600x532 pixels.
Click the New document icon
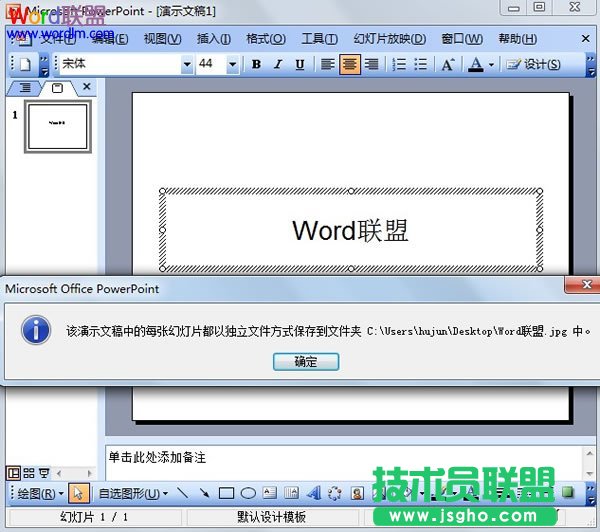tap(25, 64)
